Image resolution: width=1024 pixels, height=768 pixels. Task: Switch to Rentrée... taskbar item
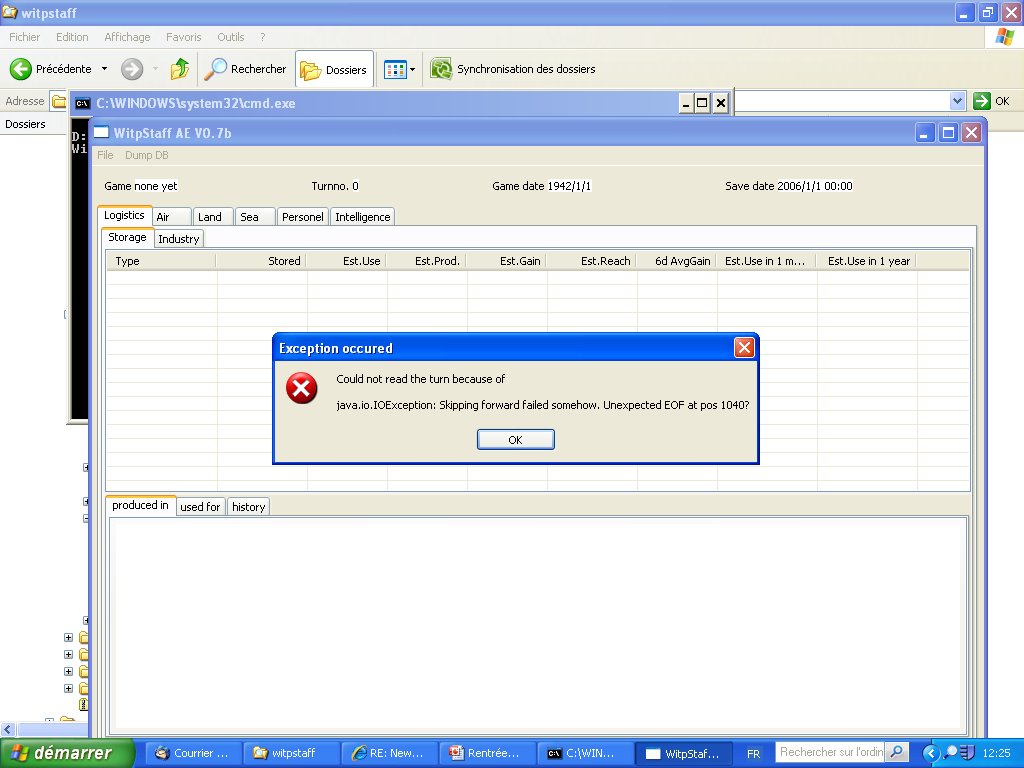coord(487,753)
